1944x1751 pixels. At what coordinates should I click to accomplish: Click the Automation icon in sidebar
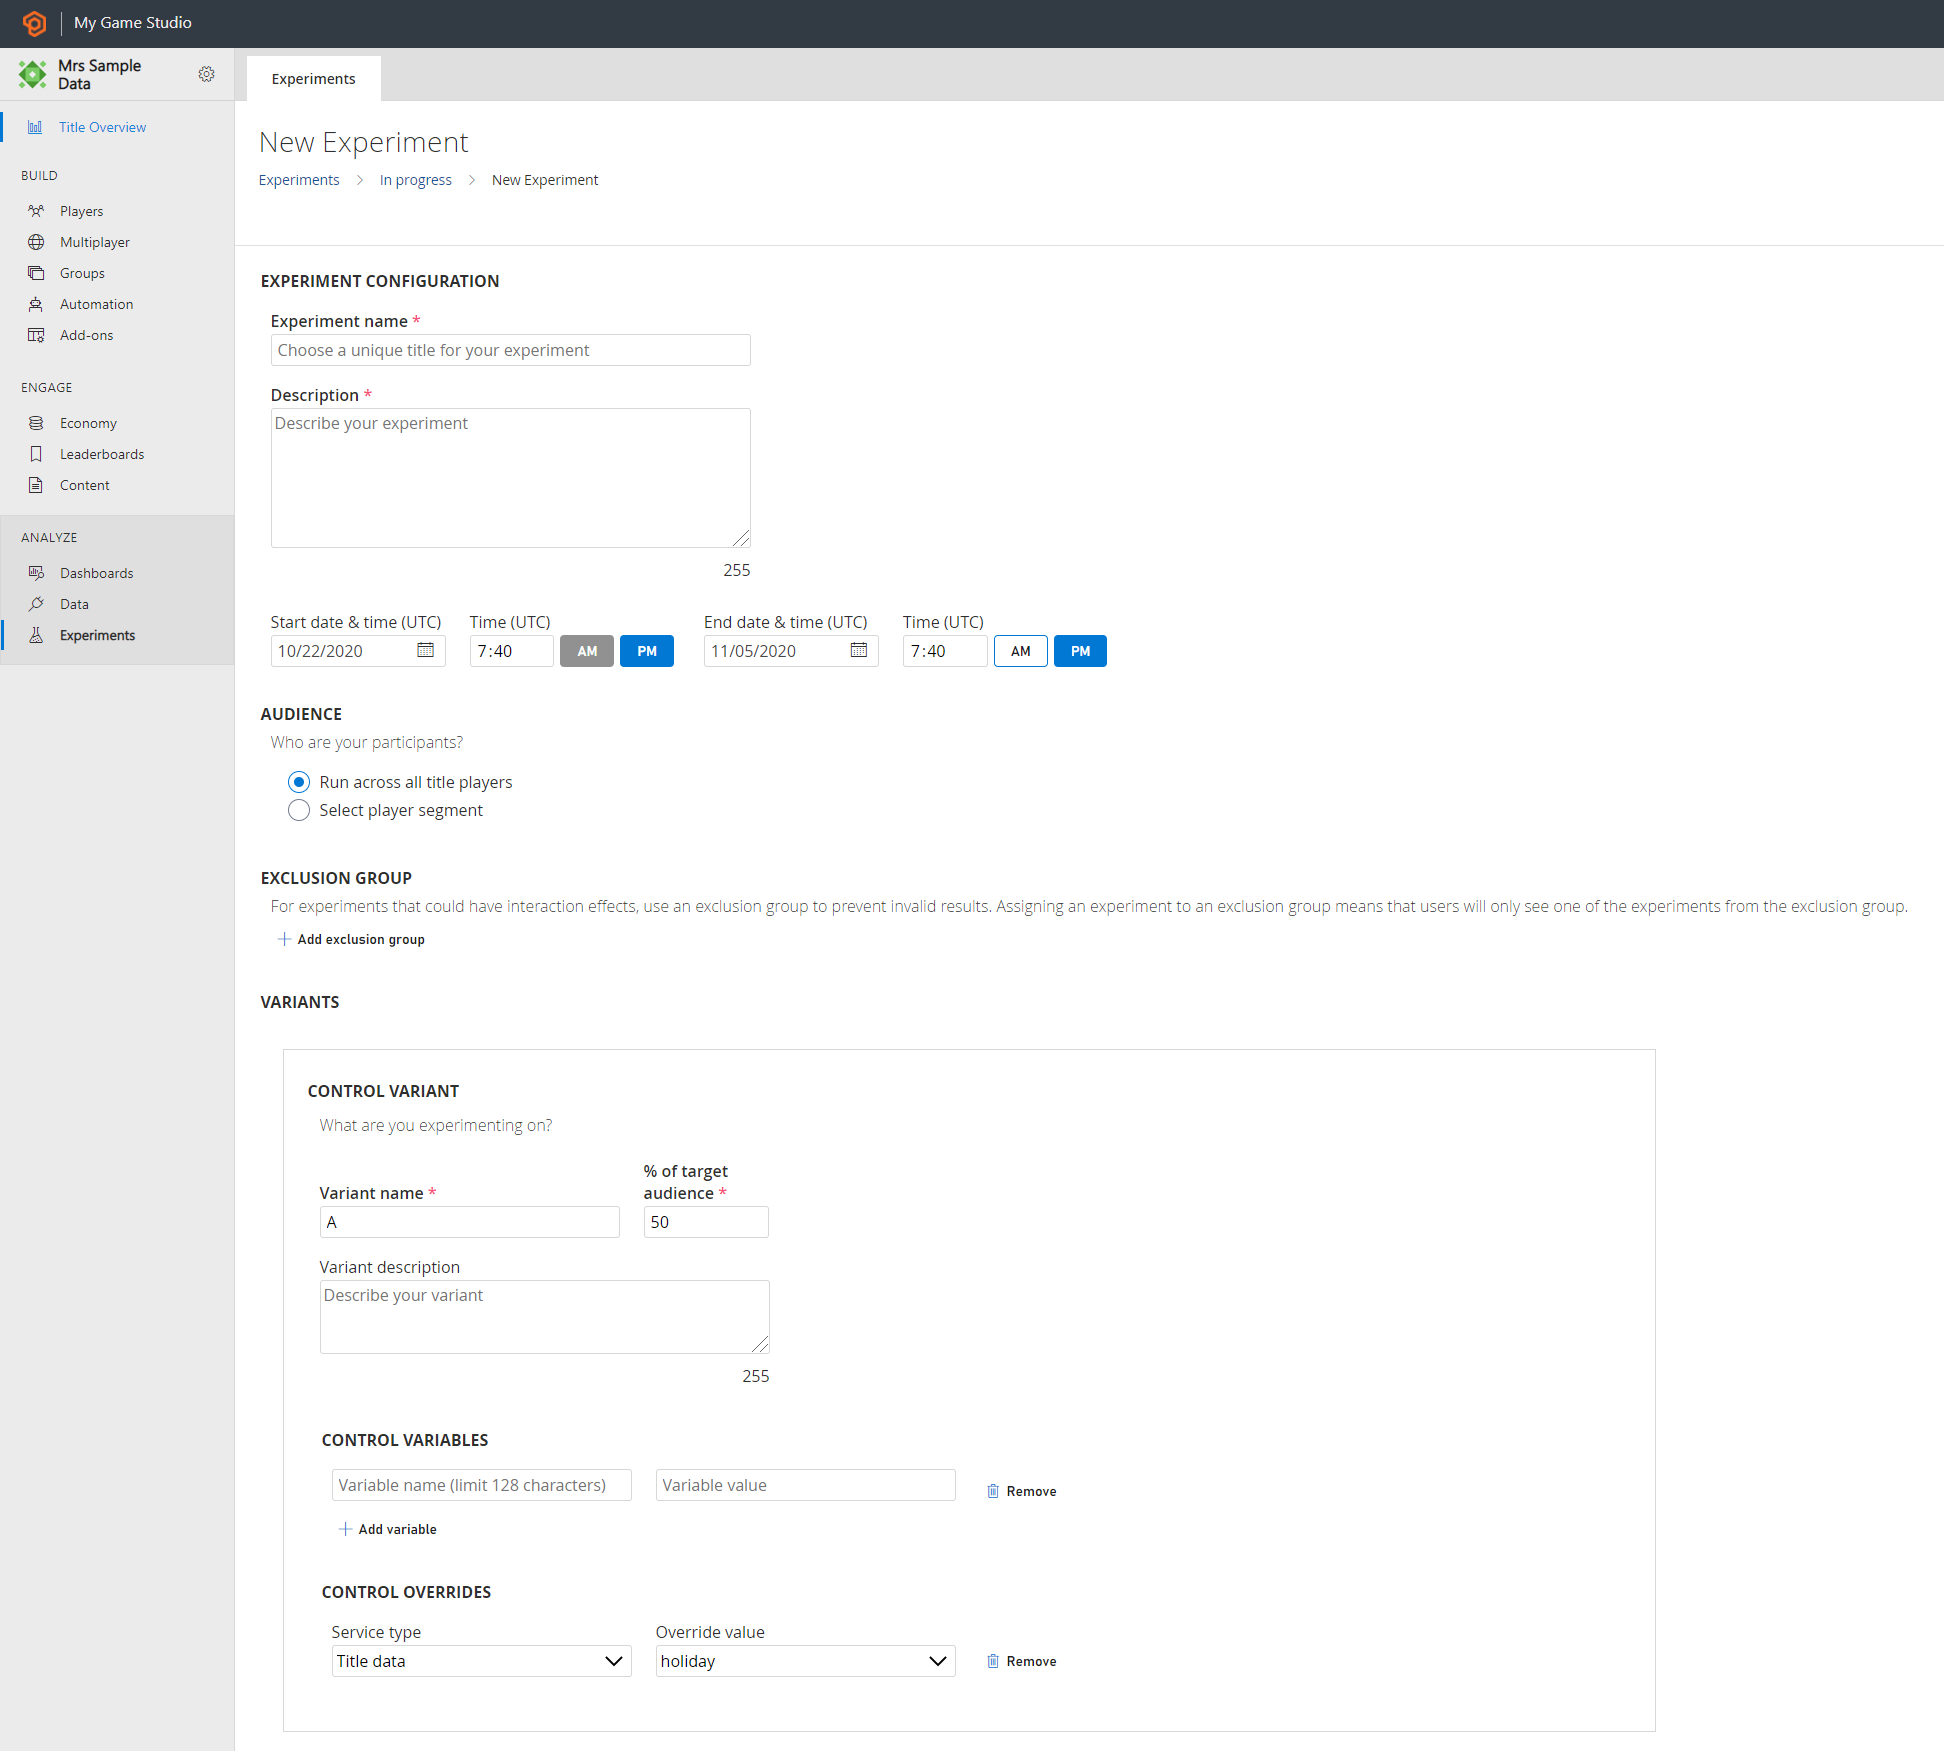tap(37, 303)
